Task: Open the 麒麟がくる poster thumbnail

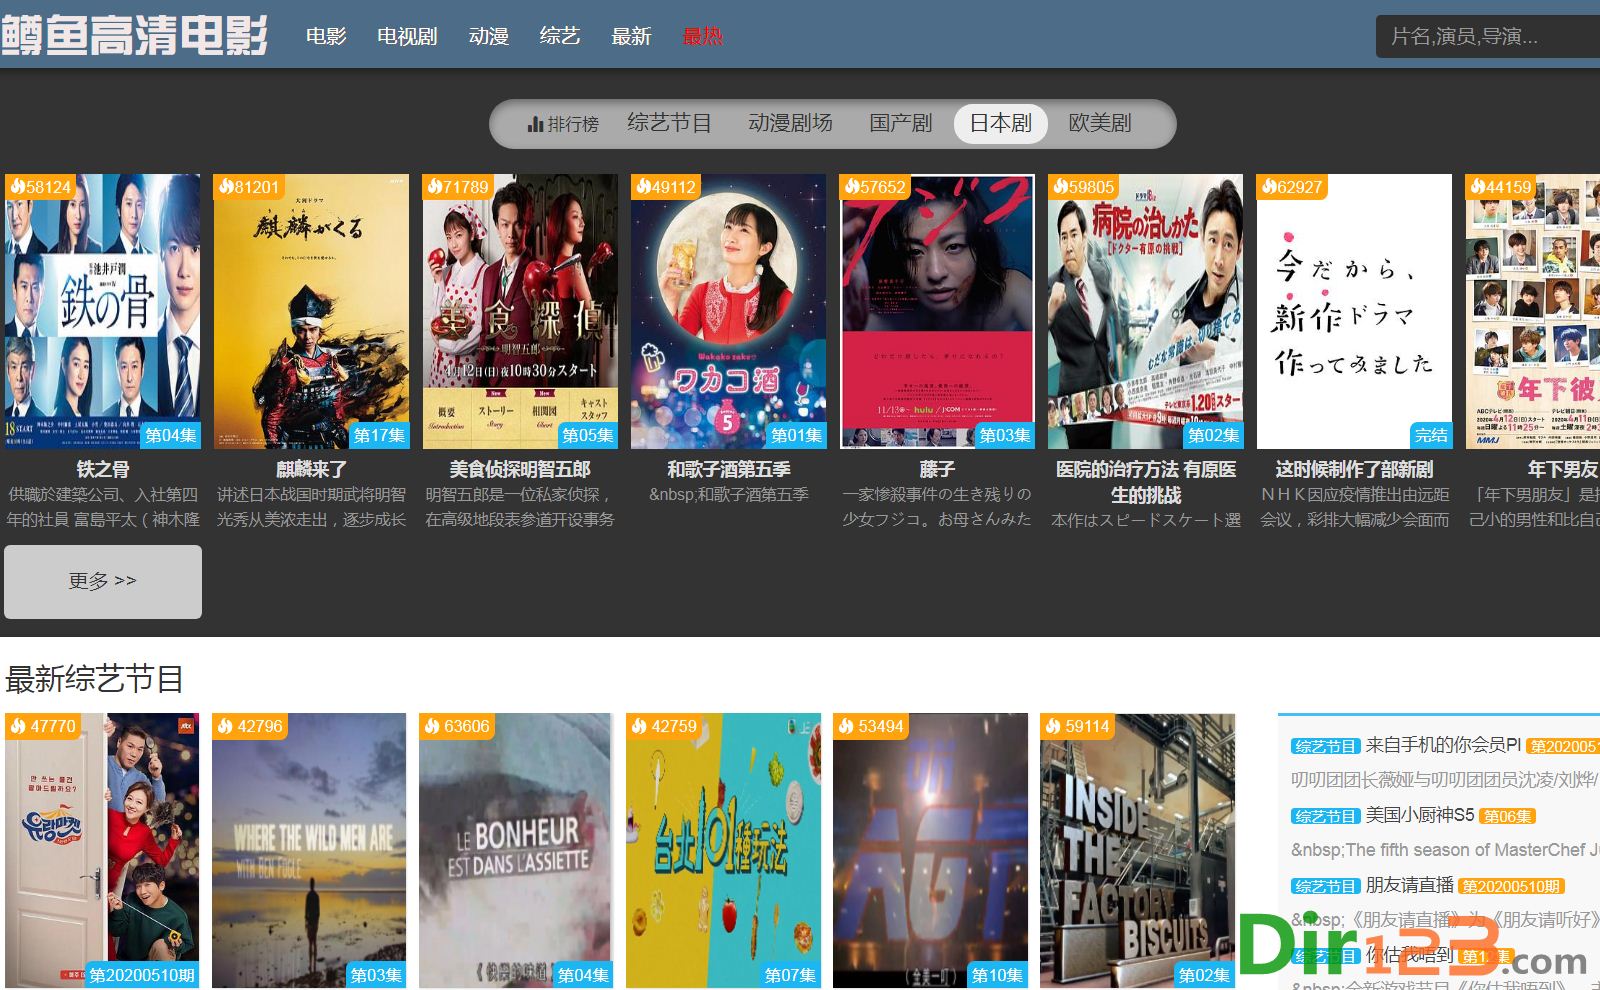Action: pyautogui.click(x=311, y=311)
